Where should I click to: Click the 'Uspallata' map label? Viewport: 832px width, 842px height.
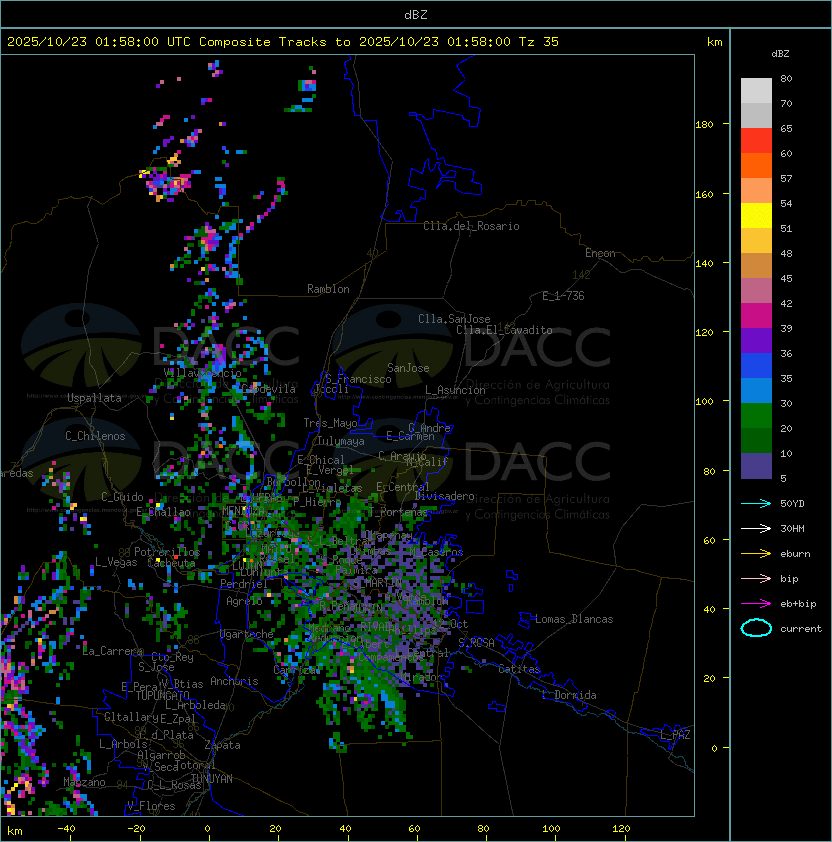[94, 398]
